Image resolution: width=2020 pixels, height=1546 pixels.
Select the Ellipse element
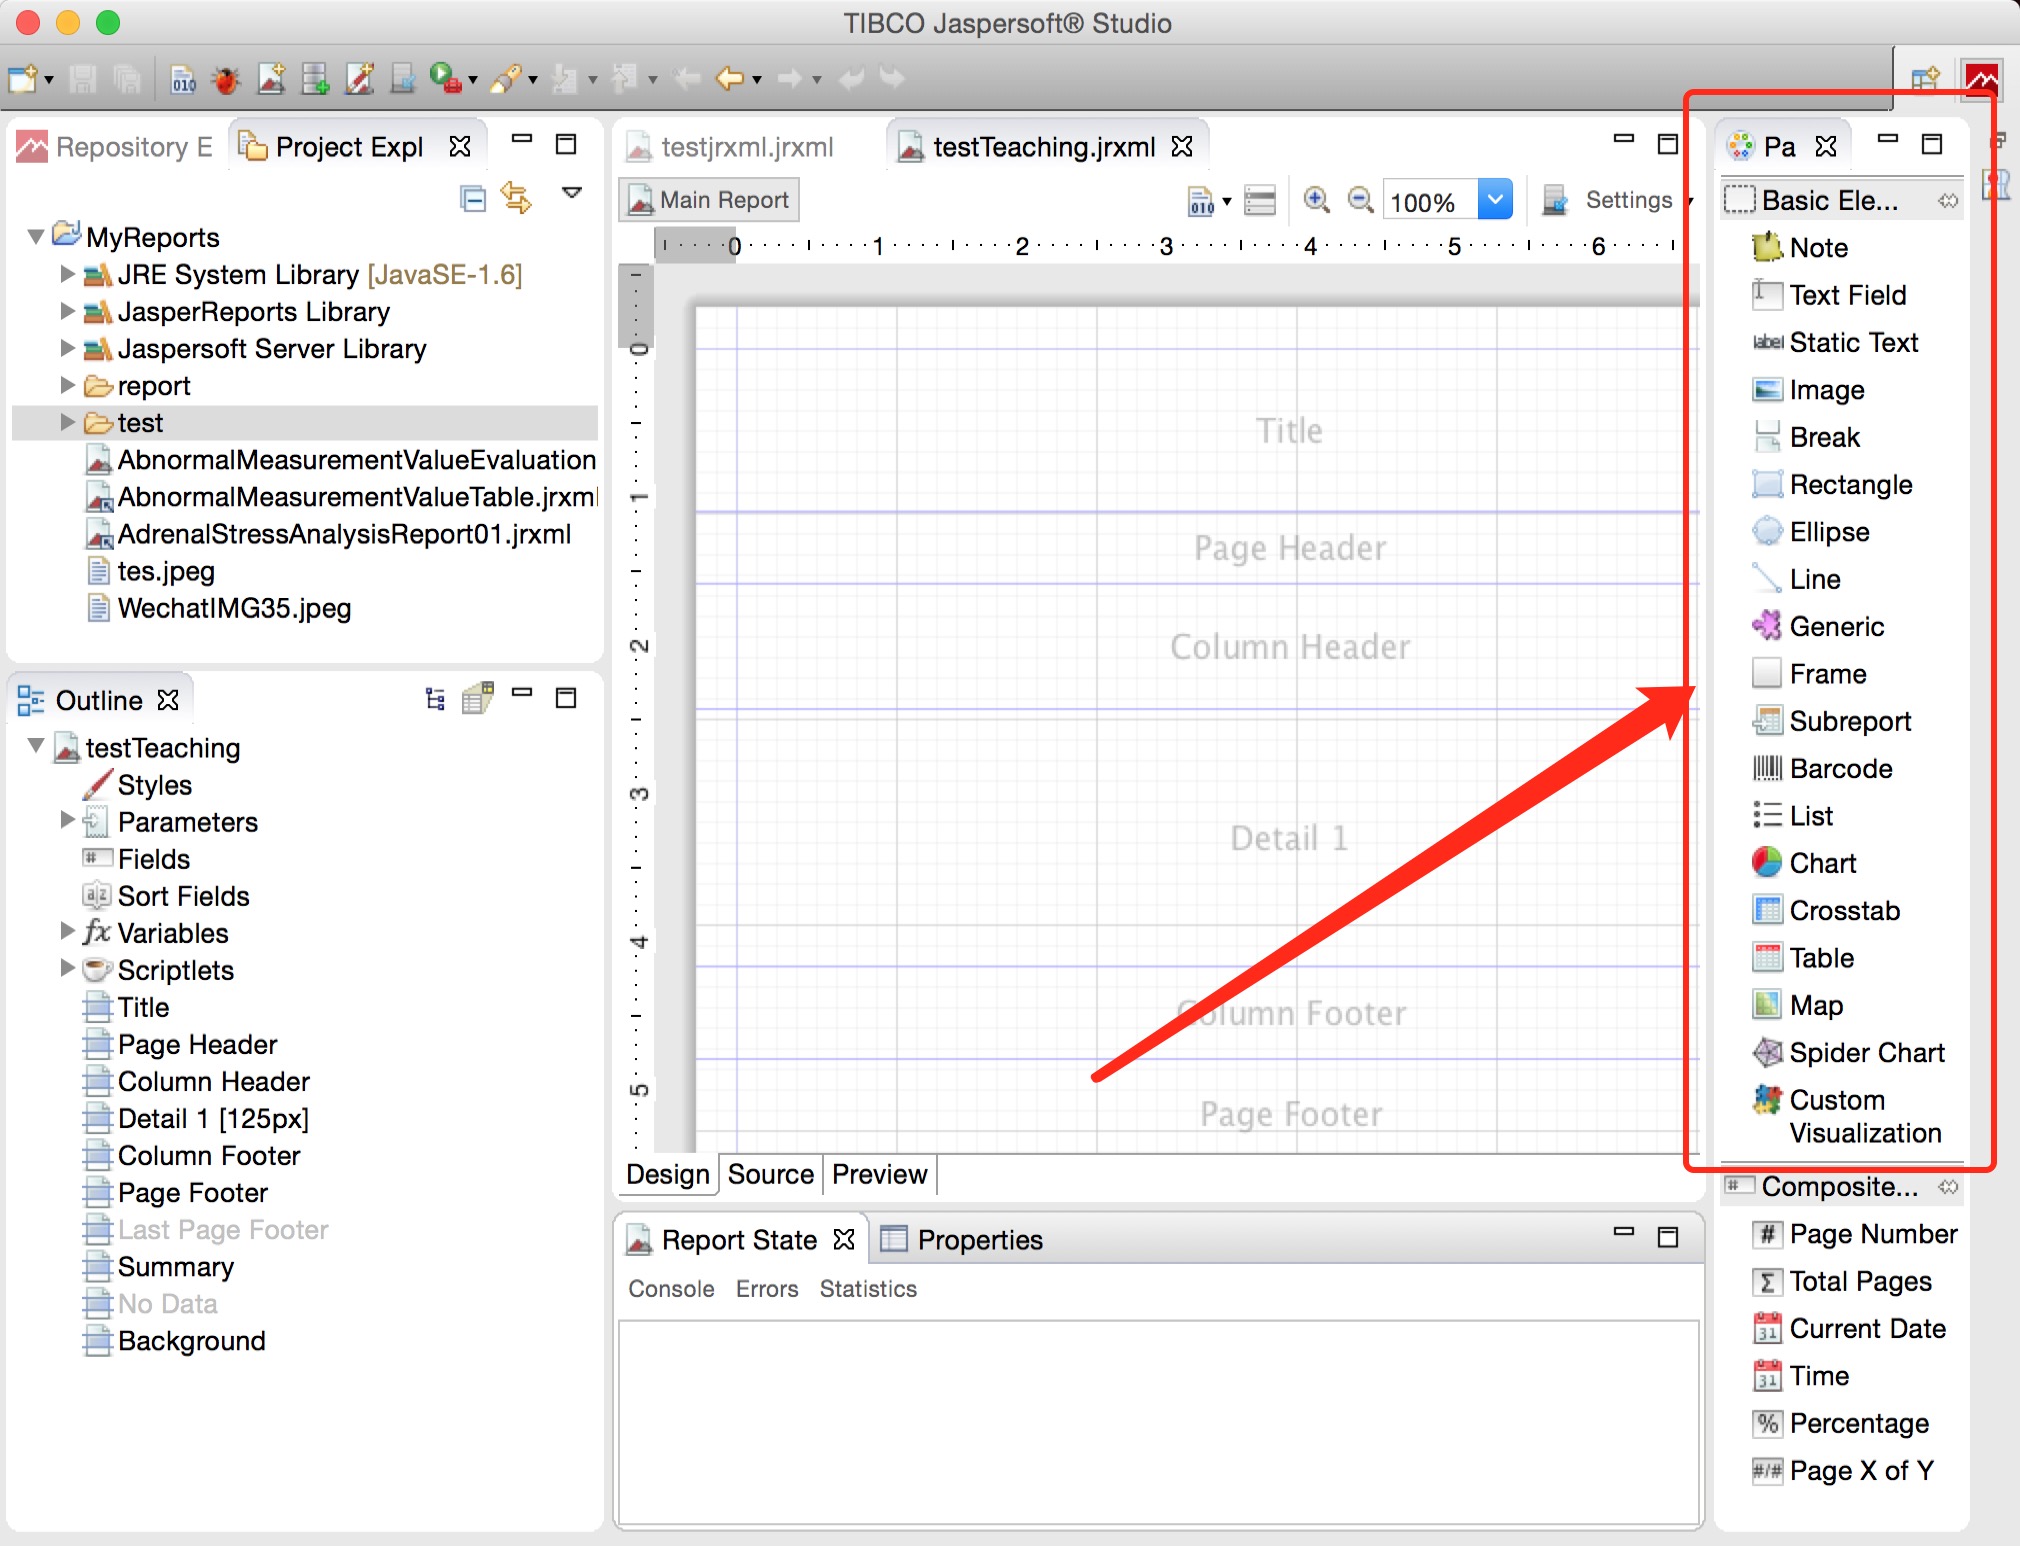(1810, 531)
